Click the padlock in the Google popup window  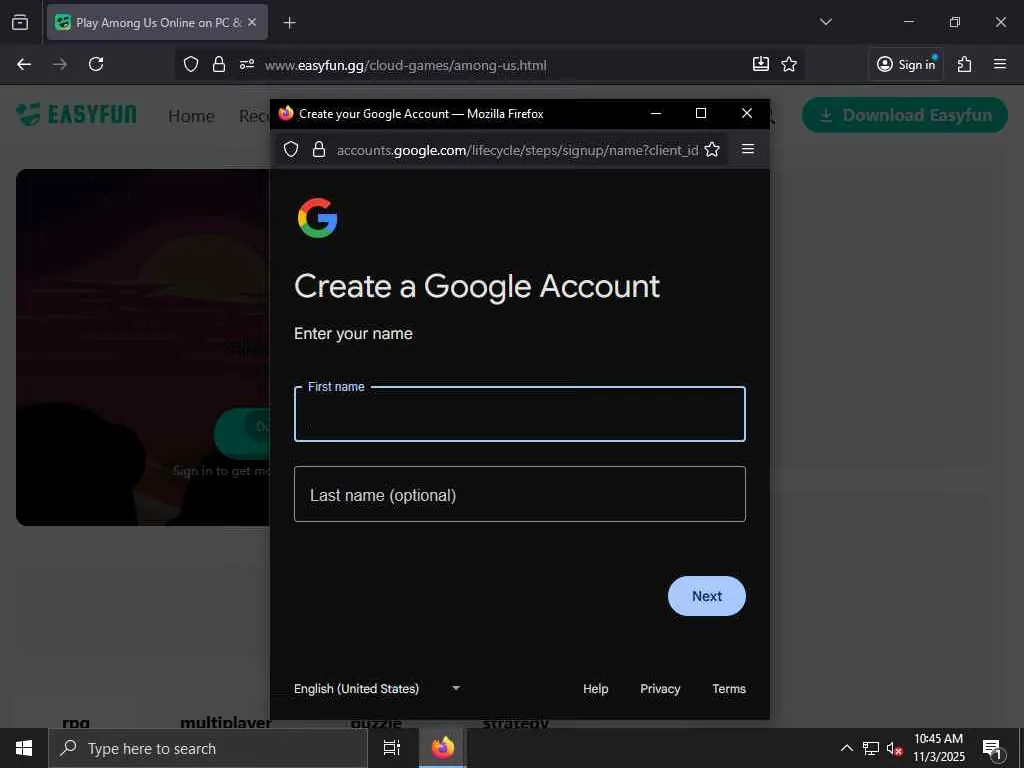(319, 150)
